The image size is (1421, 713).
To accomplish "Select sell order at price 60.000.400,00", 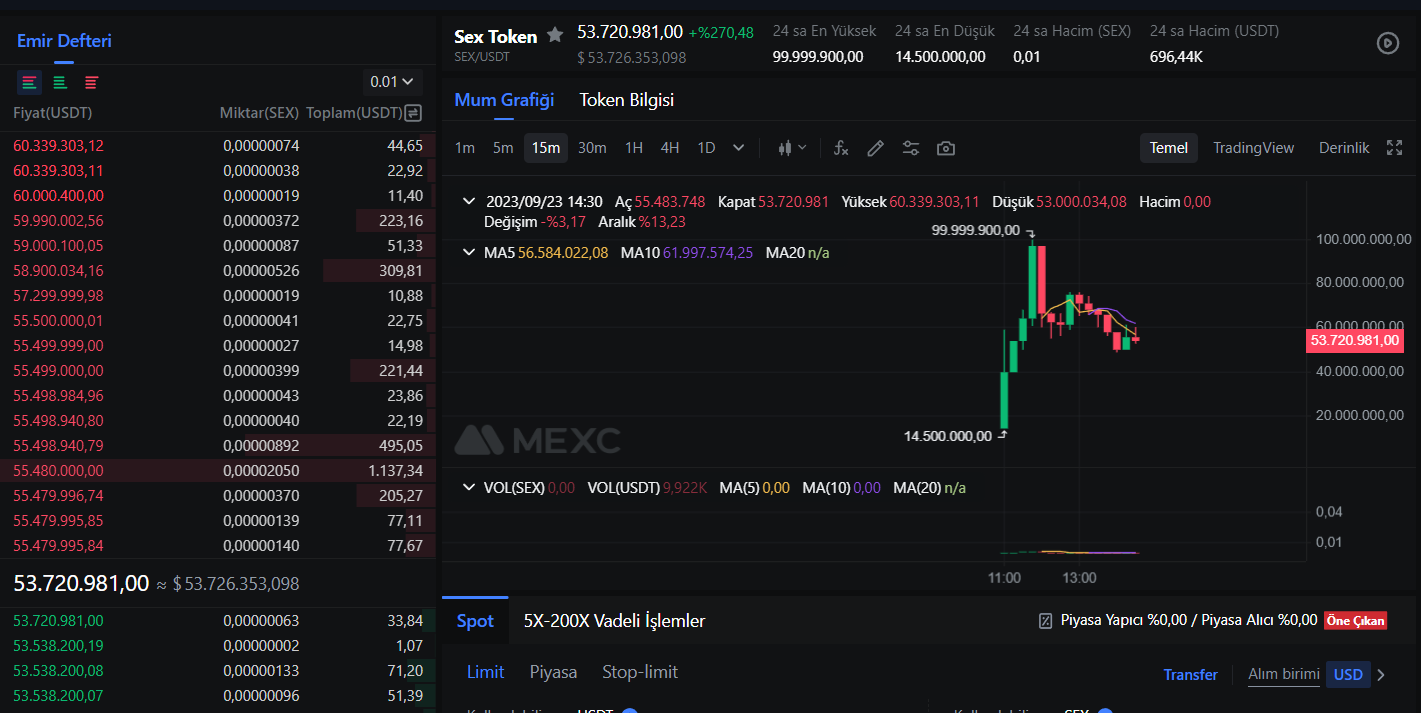I will [218, 196].
